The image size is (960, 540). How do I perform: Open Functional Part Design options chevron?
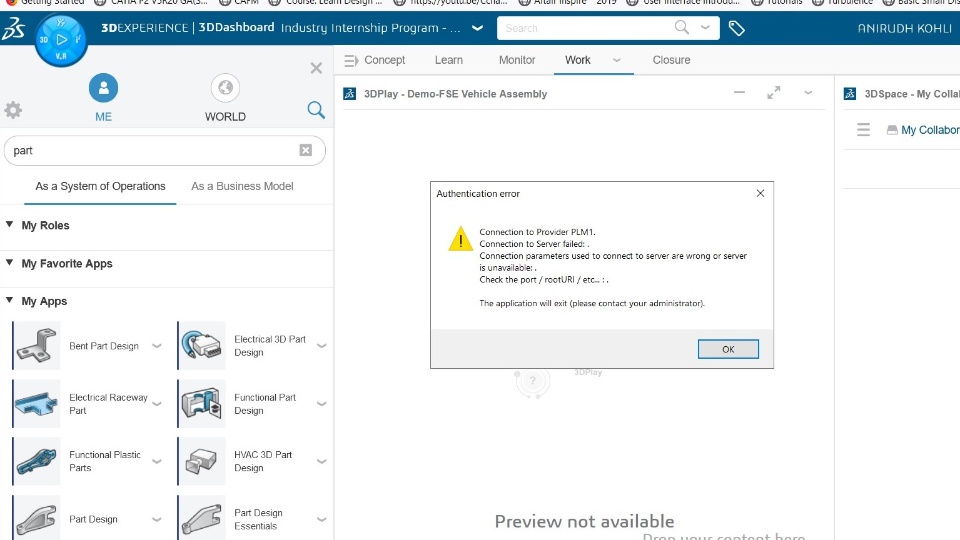[321, 403]
